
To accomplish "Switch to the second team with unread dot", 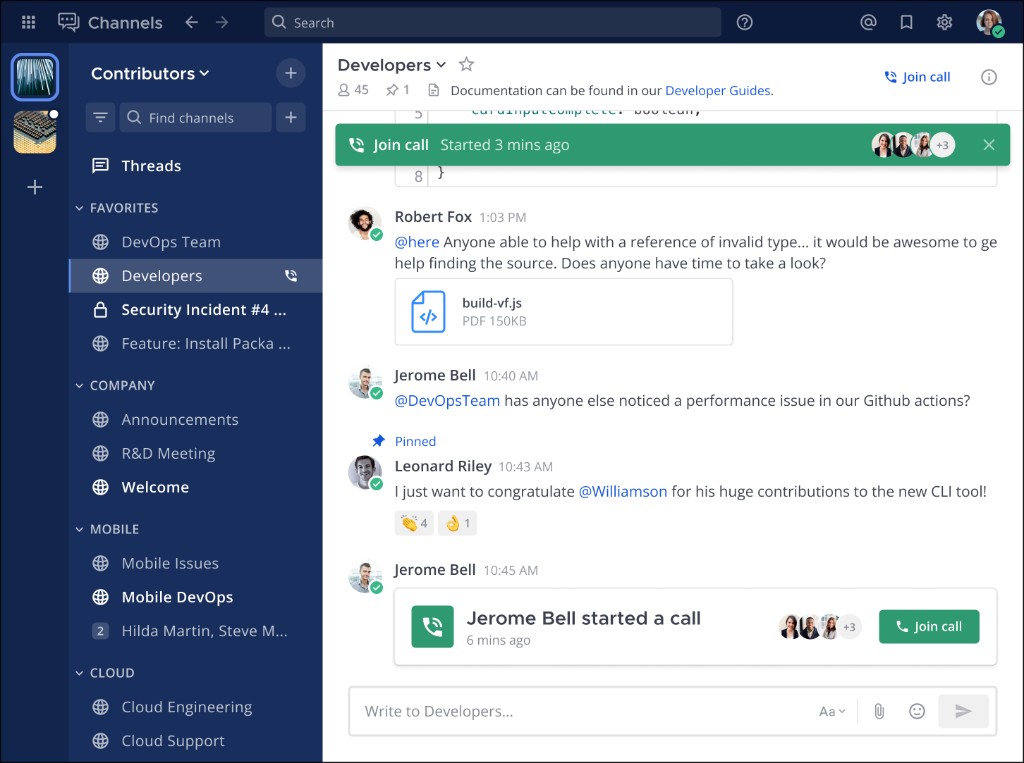I will coord(35,132).
